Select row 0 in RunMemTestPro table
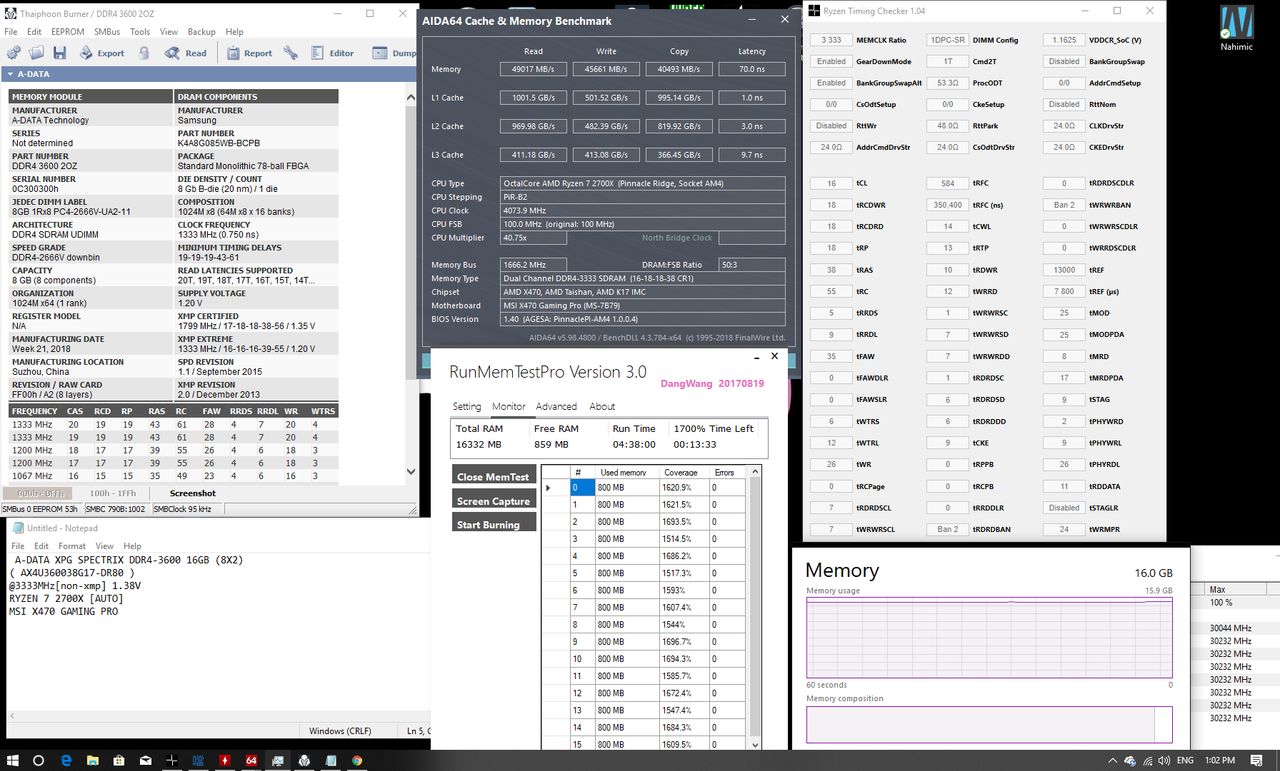1280x771 pixels. pyautogui.click(x=645, y=488)
